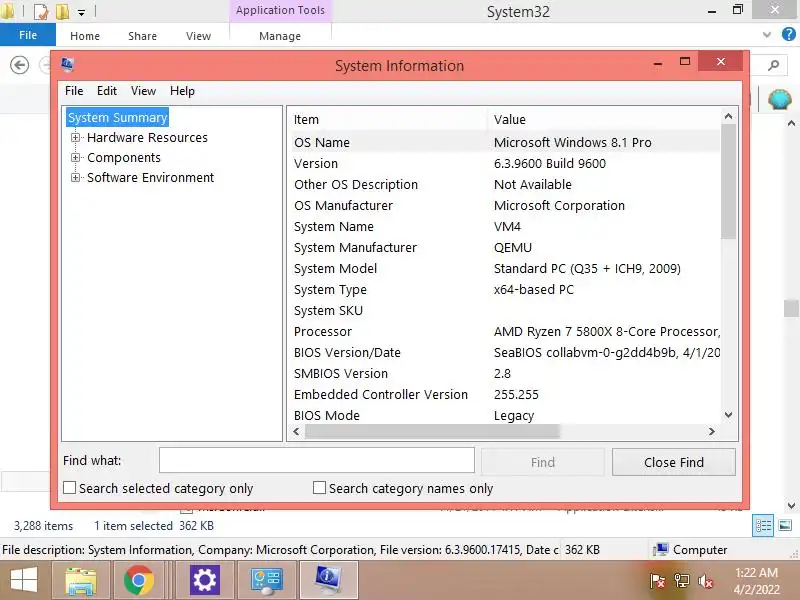This screenshot has height=600, width=800.
Task: Click down arrow of details vertical scrollbar
Action: [x=729, y=415]
